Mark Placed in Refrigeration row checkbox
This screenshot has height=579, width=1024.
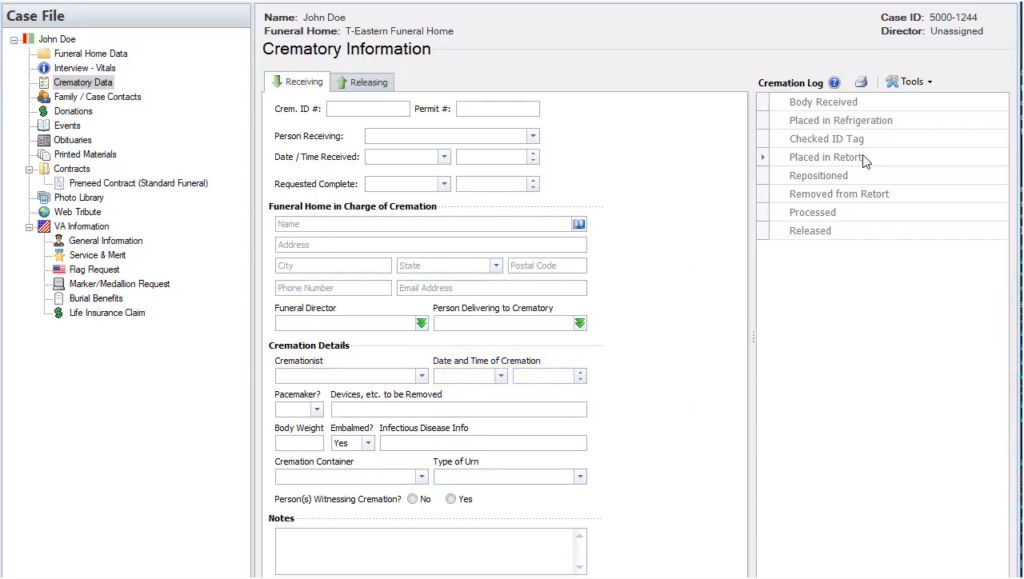(763, 120)
